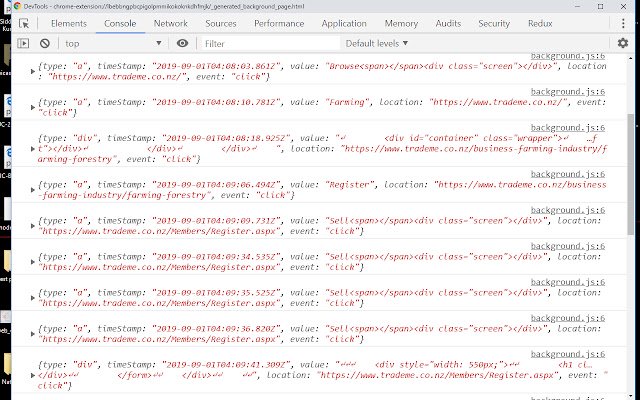Expand the div log entry at 04:09:41.309Z
This screenshot has height=400, width=640.
[33, 375]
